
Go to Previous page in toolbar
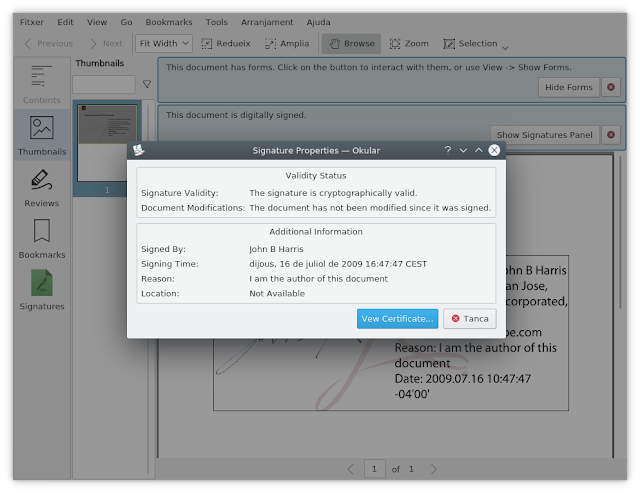tap(49, 43)
